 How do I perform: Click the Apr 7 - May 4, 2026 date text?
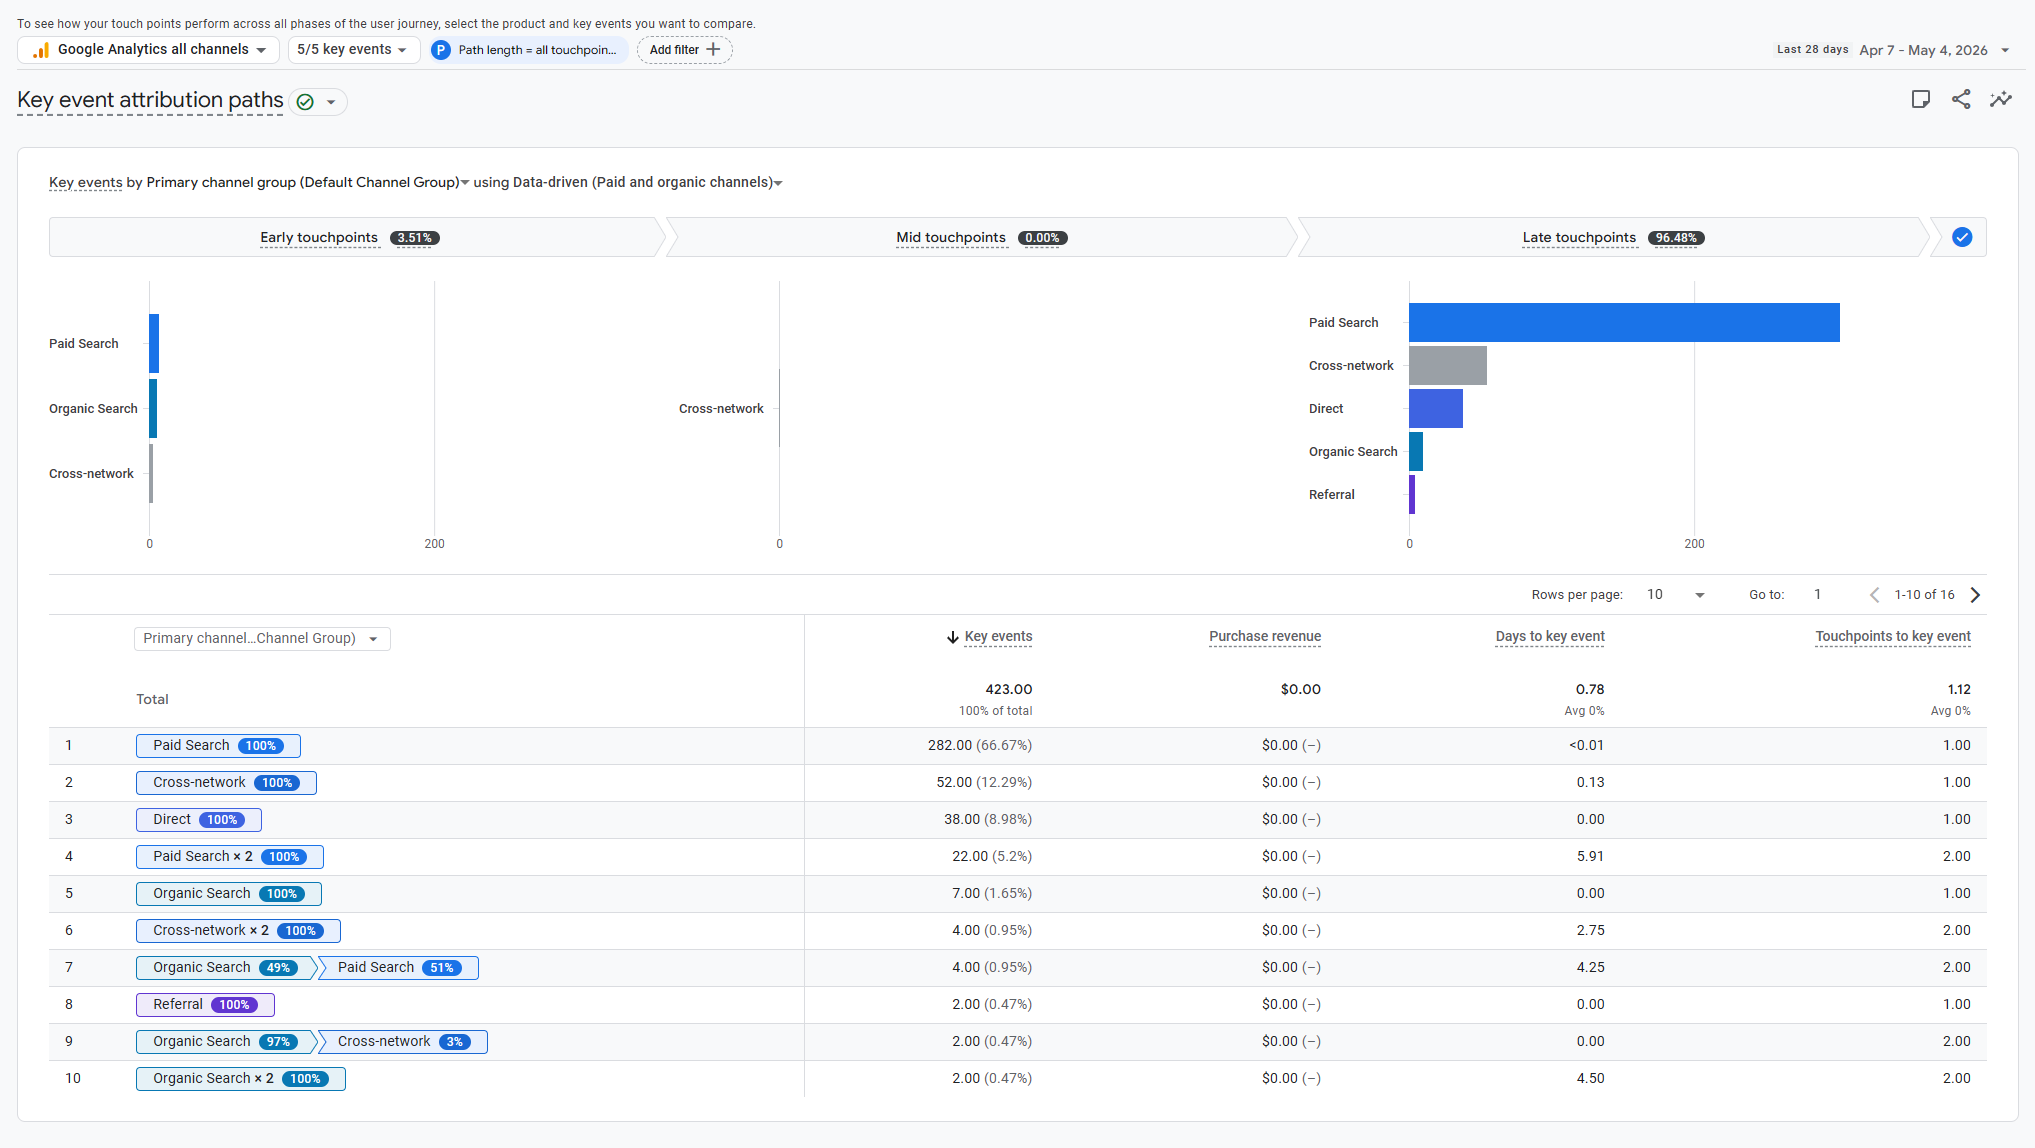pyautogui.click(x=1924, y=50)
